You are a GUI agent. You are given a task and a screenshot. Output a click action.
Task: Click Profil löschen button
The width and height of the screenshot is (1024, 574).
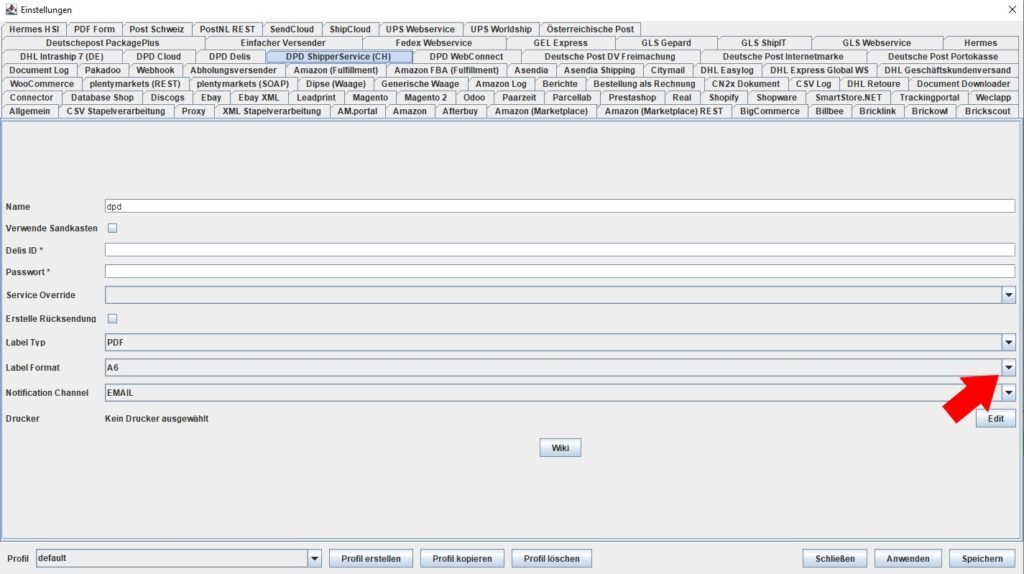click(551, 558)
